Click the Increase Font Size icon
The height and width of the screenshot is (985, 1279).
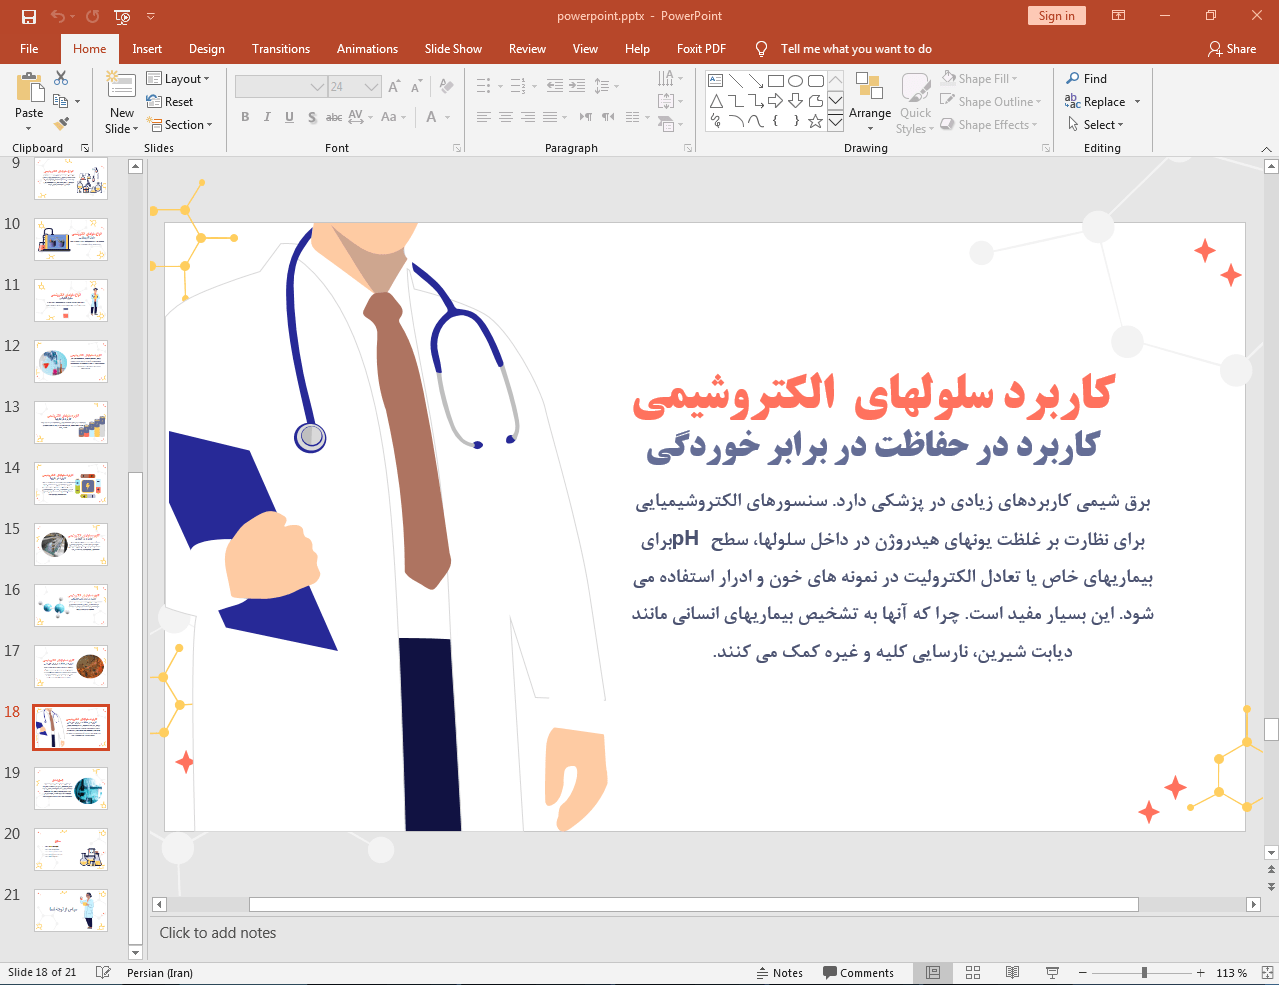[x=395, y=87]
